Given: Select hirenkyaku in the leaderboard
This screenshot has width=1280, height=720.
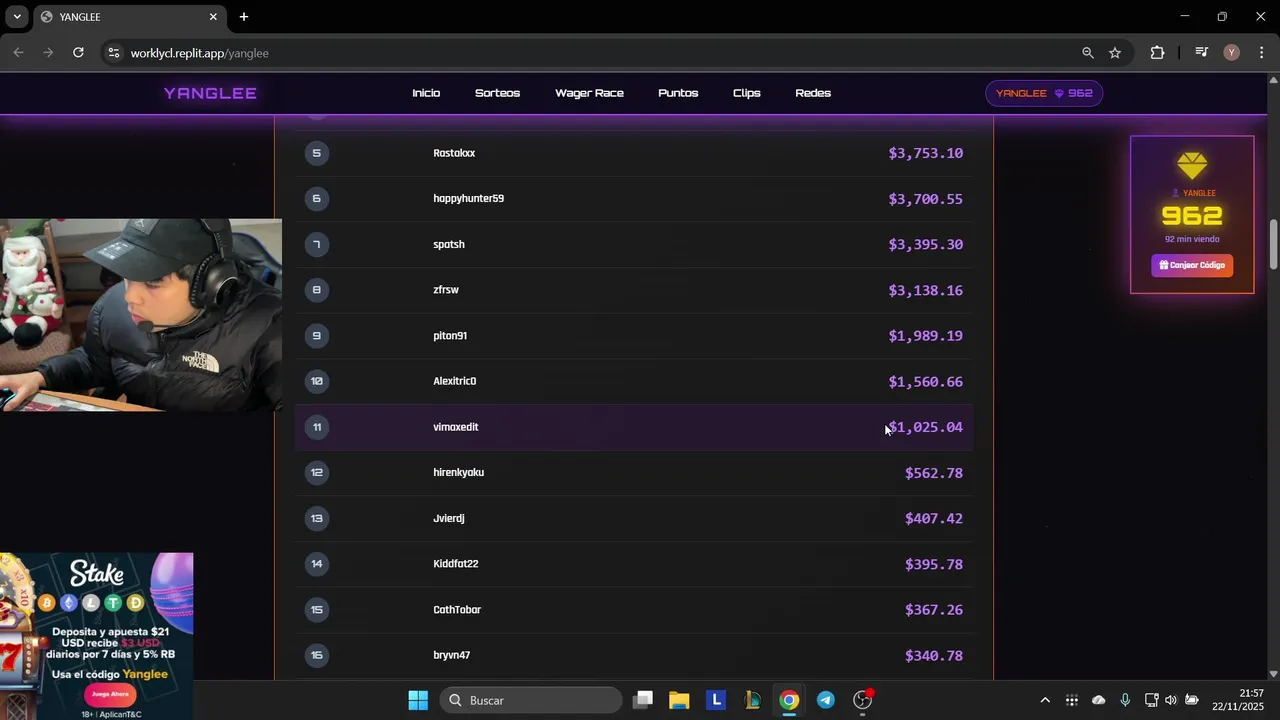Looking at the screenshot, I should click(x=459, y=473).
